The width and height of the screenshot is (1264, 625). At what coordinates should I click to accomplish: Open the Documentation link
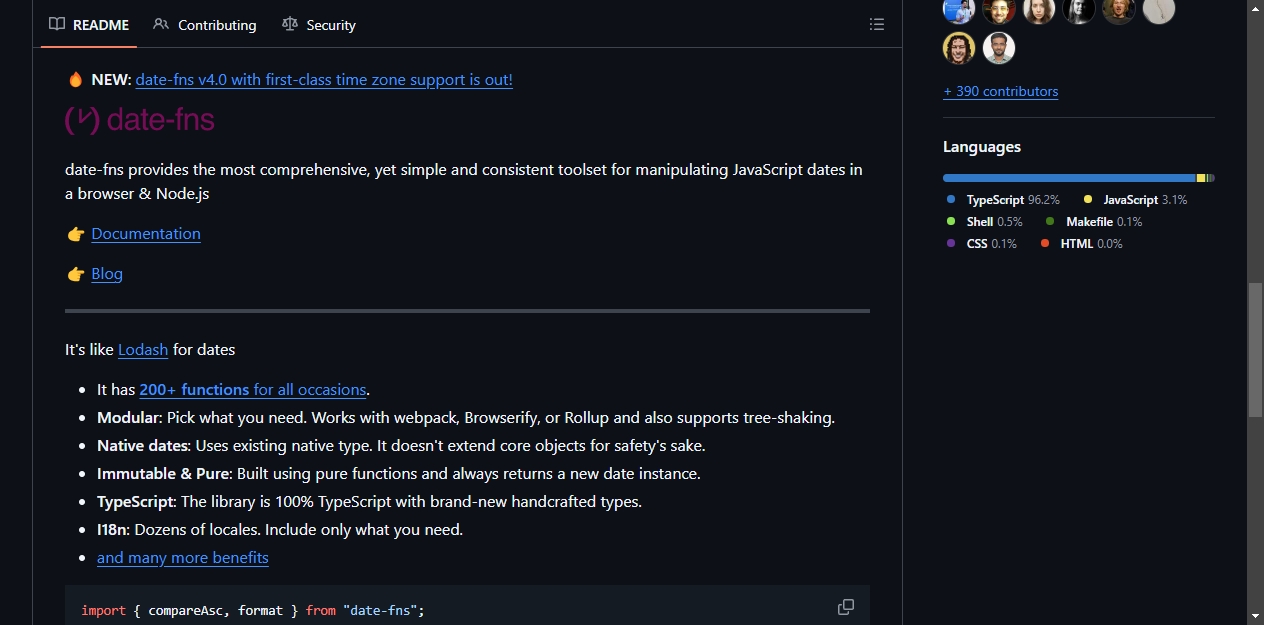[146, 233]
